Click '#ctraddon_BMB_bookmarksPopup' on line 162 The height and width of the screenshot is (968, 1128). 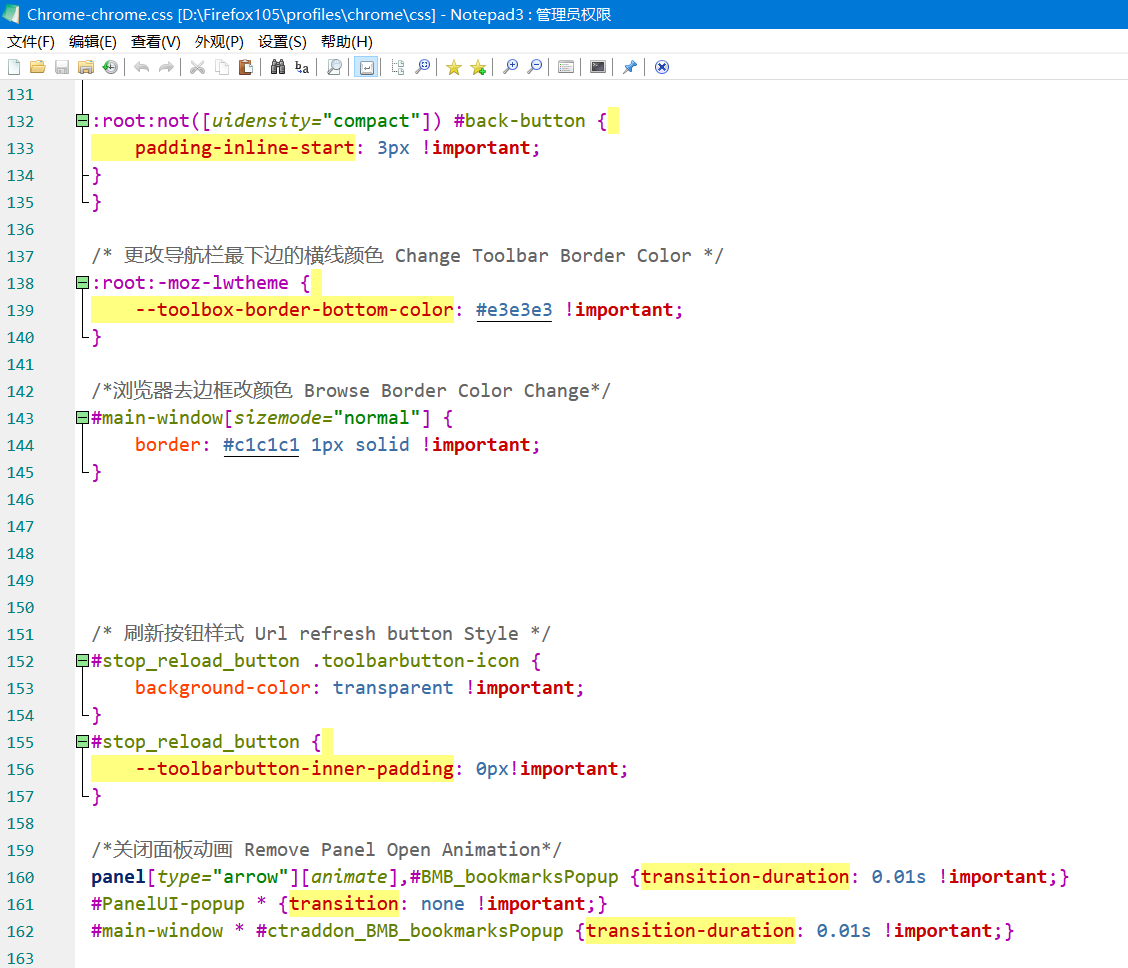(410, 931)
